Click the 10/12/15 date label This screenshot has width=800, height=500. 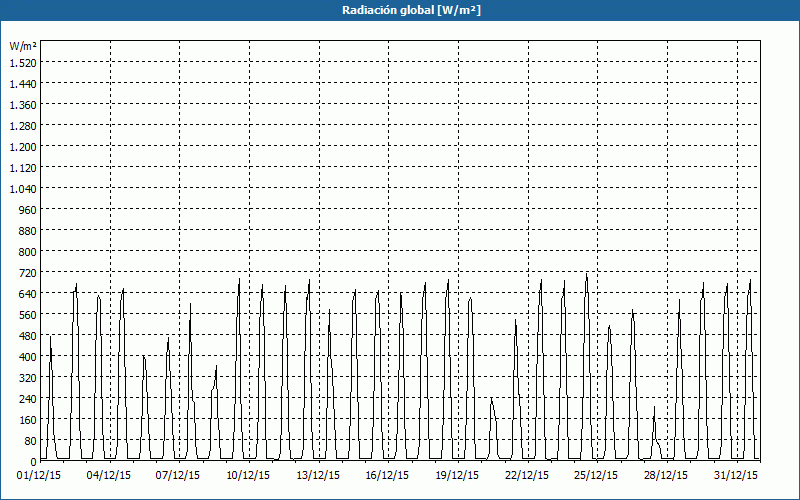tap(248, 476)
